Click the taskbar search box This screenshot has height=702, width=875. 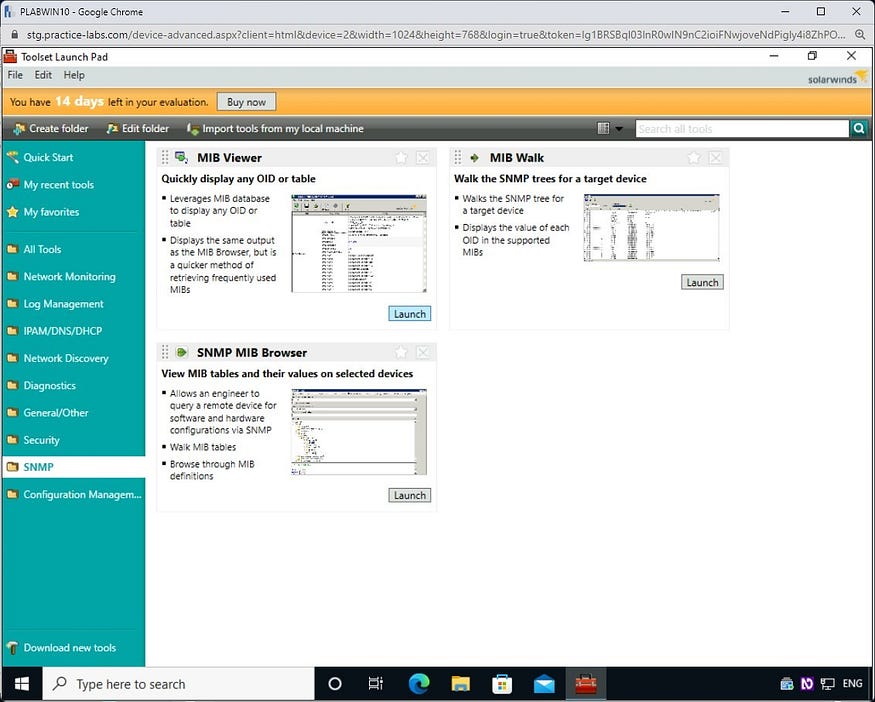179,684
